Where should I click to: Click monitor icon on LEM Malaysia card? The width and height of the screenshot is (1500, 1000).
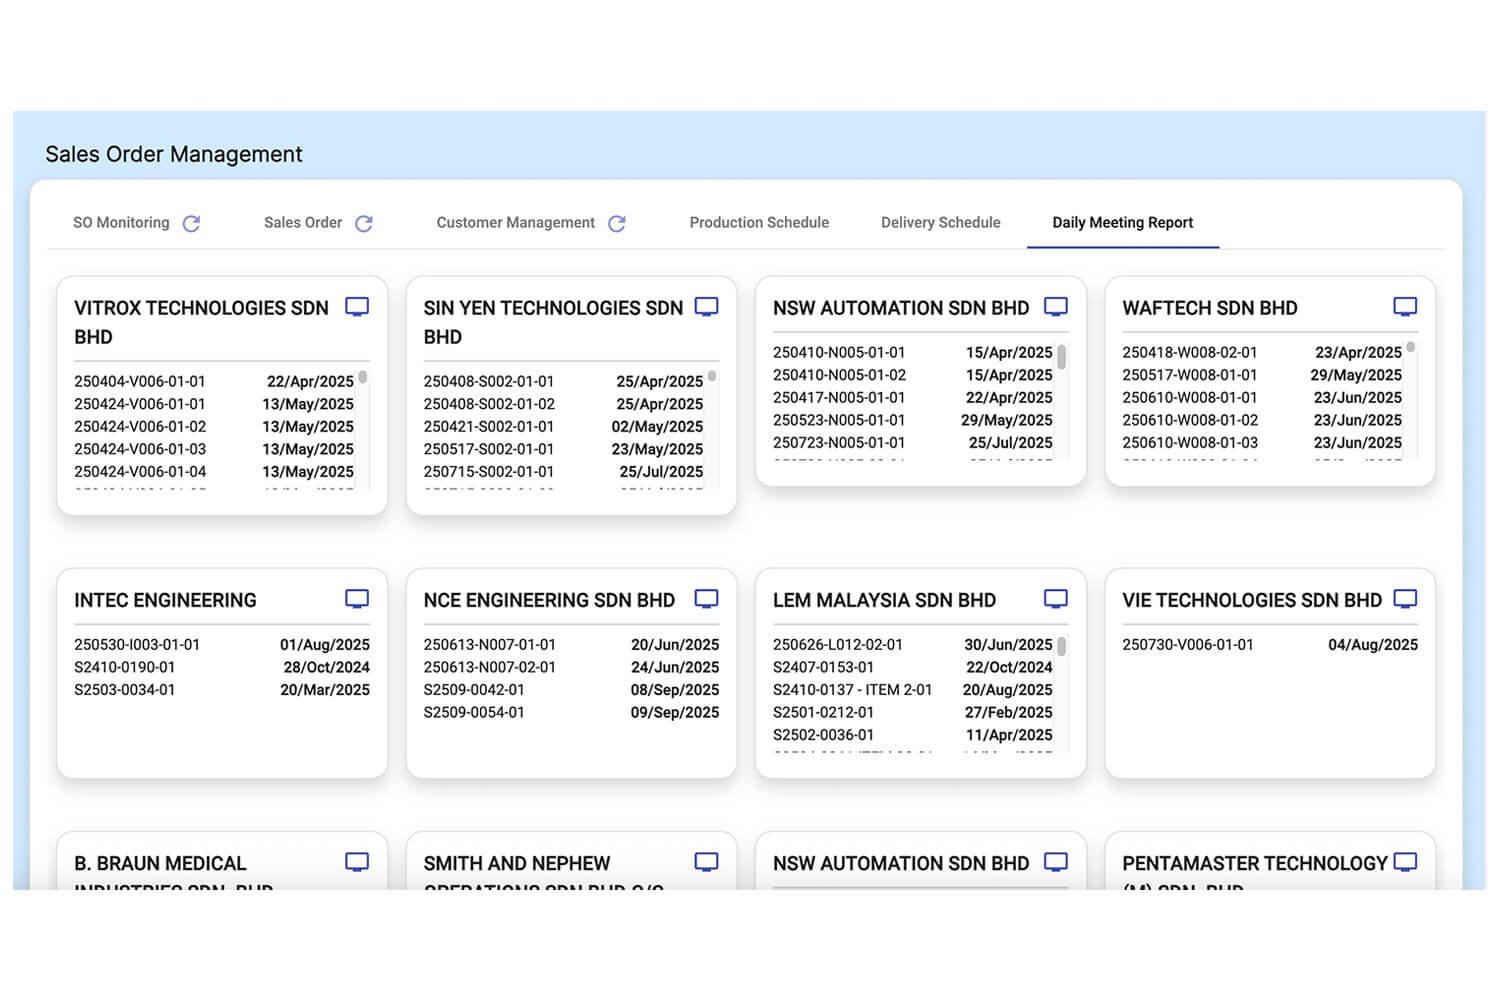pyautogui.click(x=1056, y=599)
